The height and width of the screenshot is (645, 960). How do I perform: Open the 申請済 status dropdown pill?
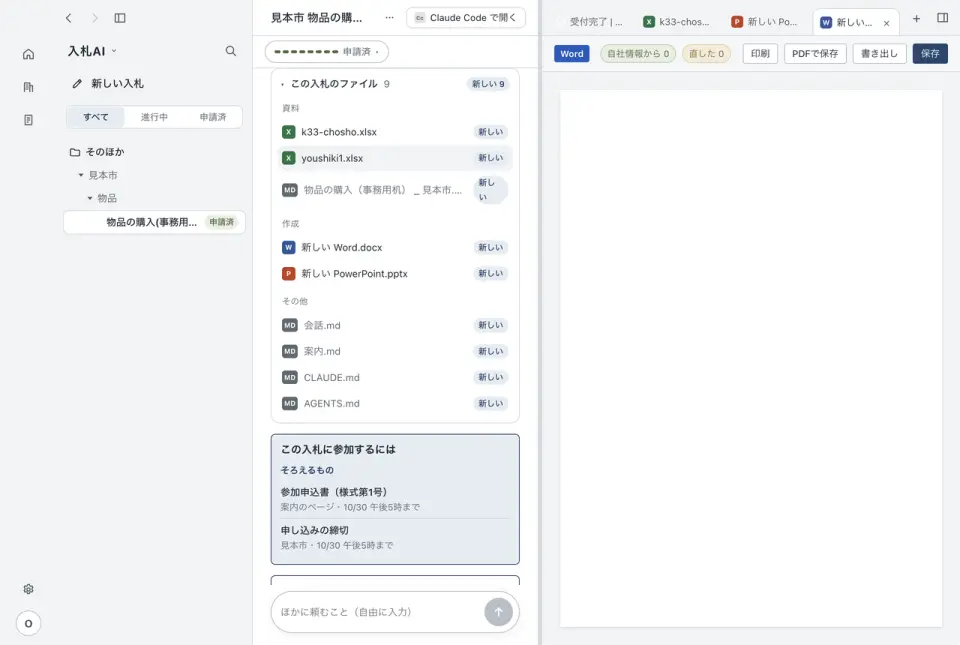pyautogui.click(x=326, y=52)
